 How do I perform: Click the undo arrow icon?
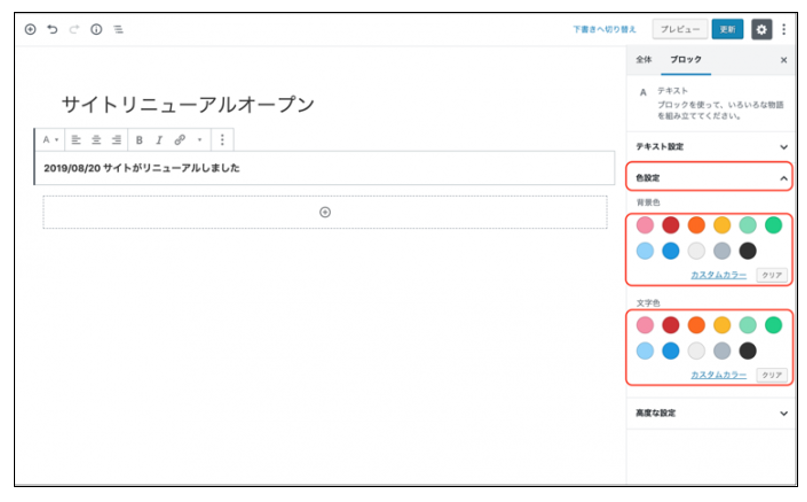[52, 30]
